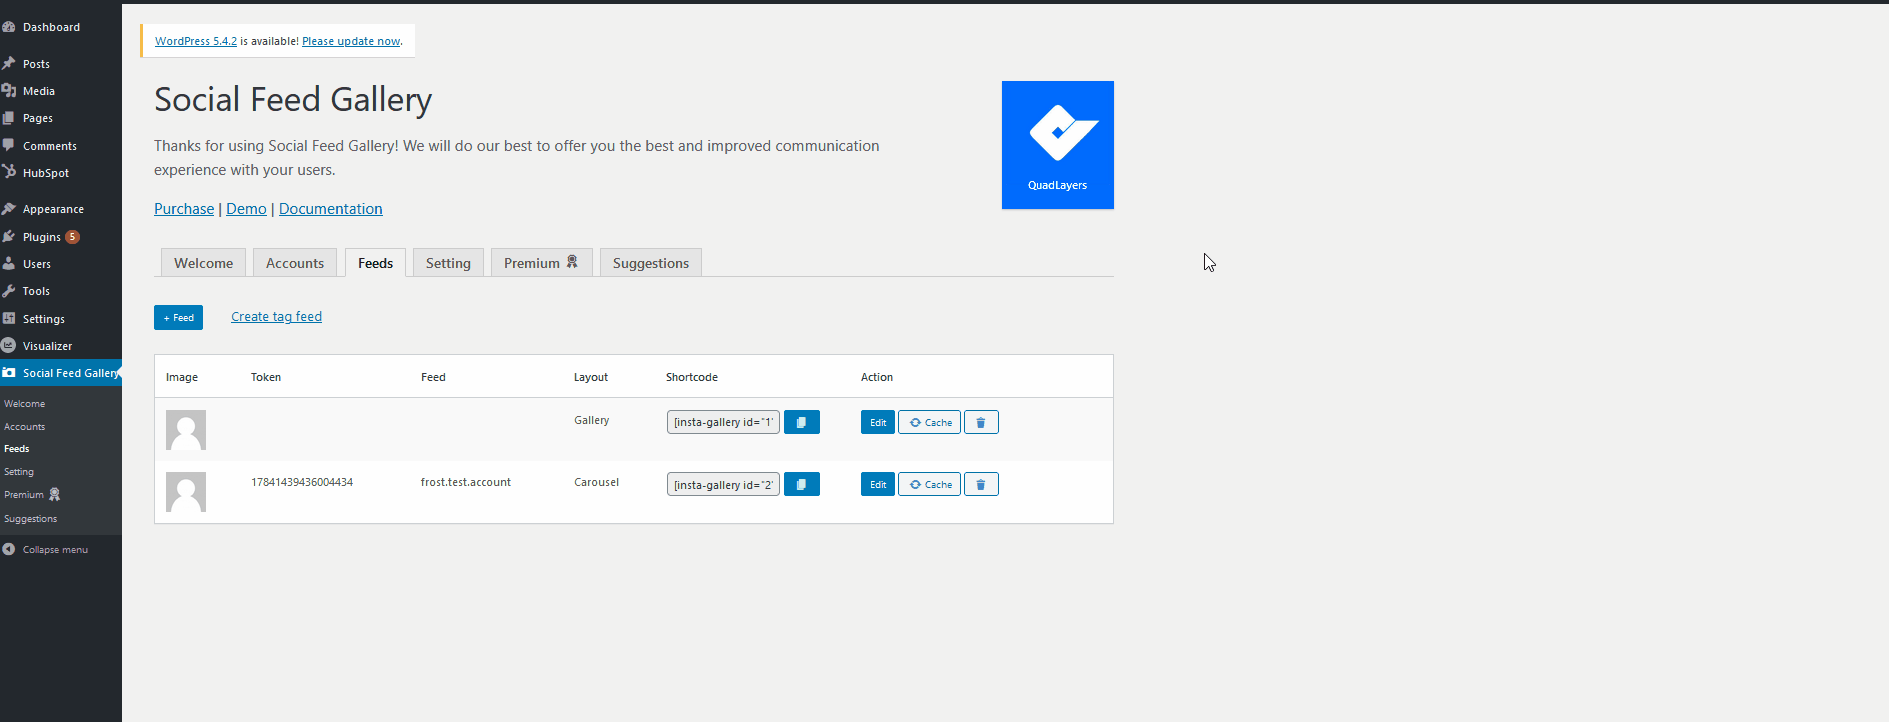Click the + Feed button
1889x722 pixels.
(x=178, y=317)
